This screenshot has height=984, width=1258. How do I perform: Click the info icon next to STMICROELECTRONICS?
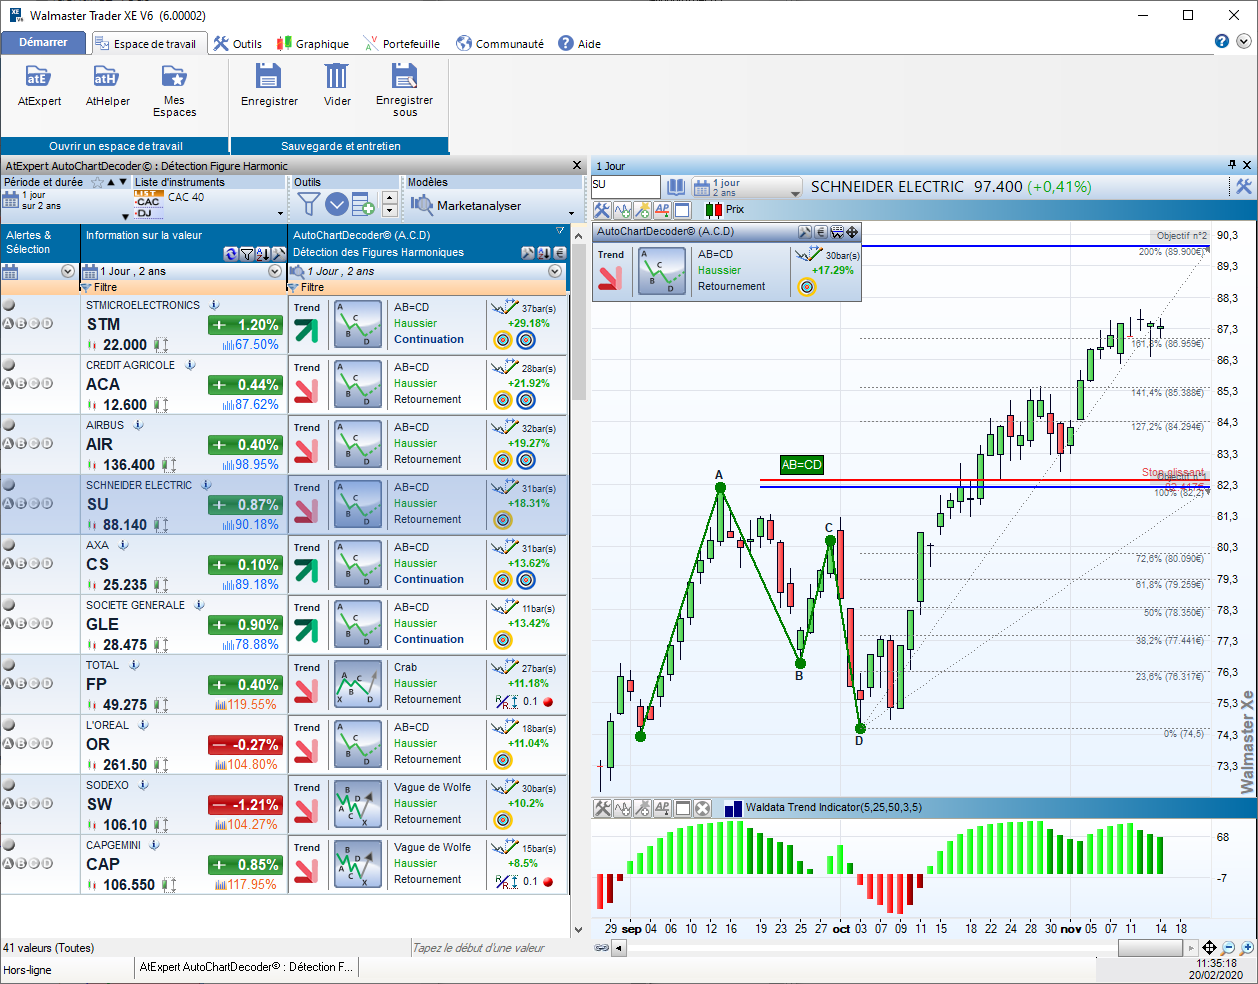pos(214,305)
